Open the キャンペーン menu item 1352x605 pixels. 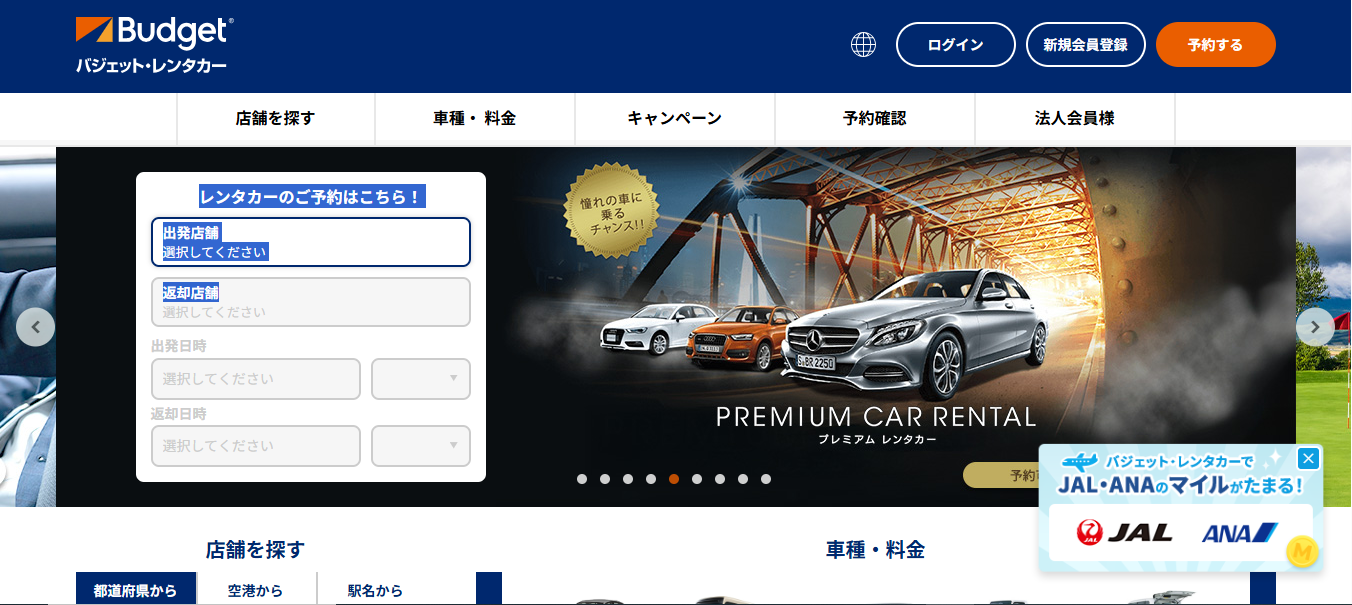tap(675, 118)
